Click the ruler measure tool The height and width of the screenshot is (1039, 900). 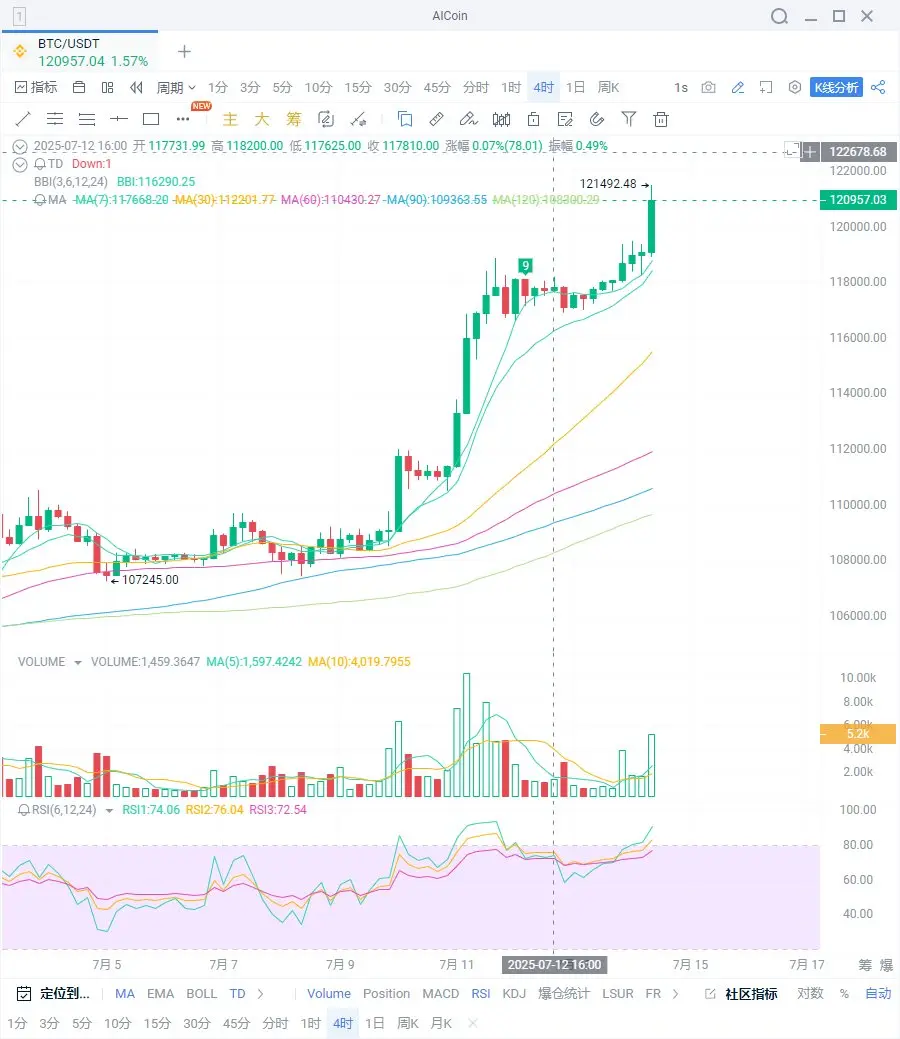(x=436, y=119)
